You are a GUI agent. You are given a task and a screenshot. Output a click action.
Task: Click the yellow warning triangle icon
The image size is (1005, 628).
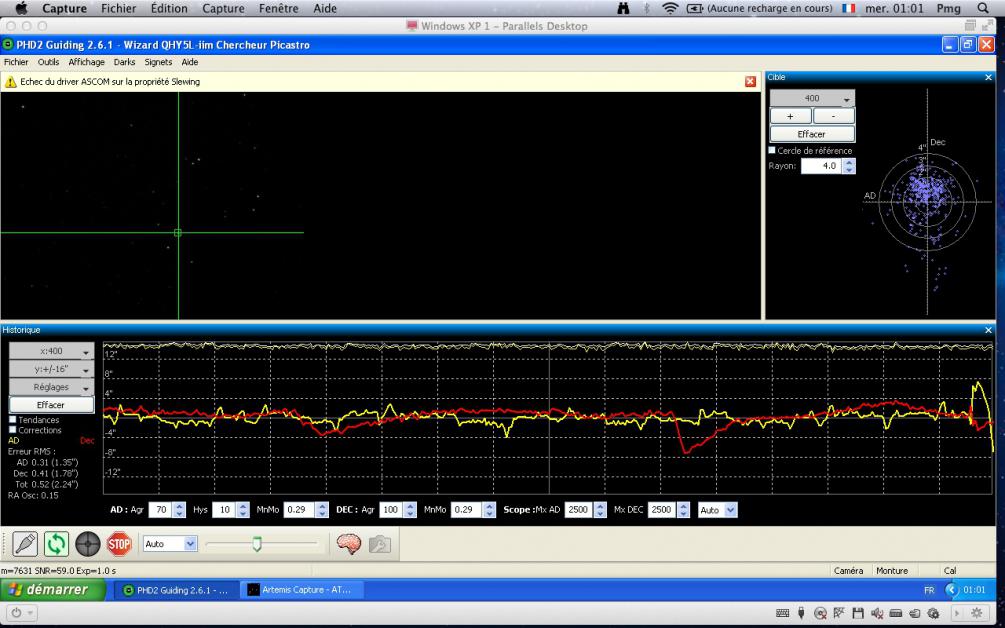(10, 82)
